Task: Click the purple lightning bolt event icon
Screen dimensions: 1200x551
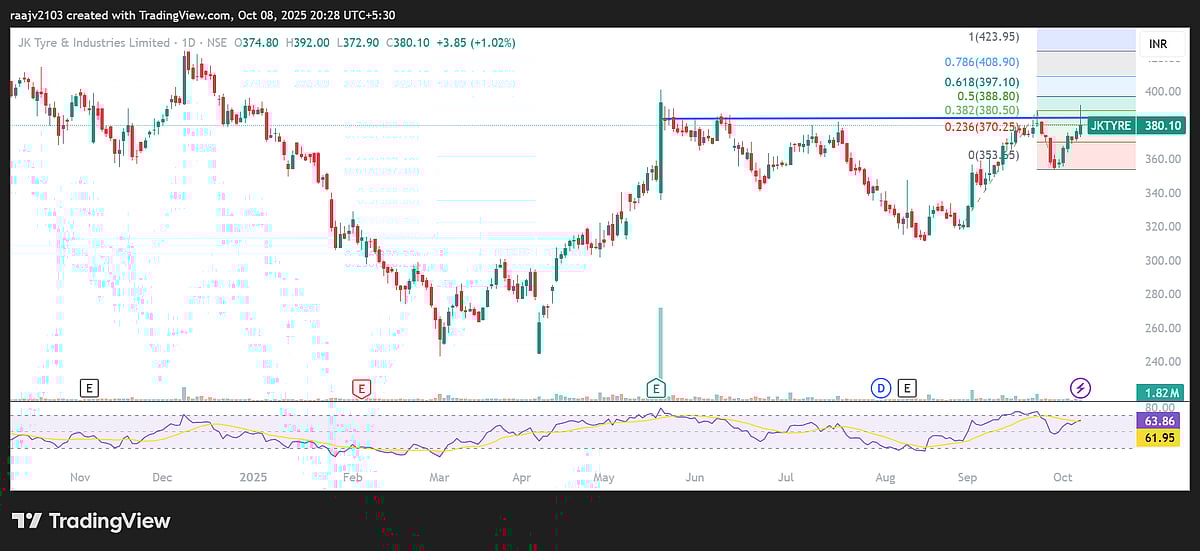Action: [1080, 387]
